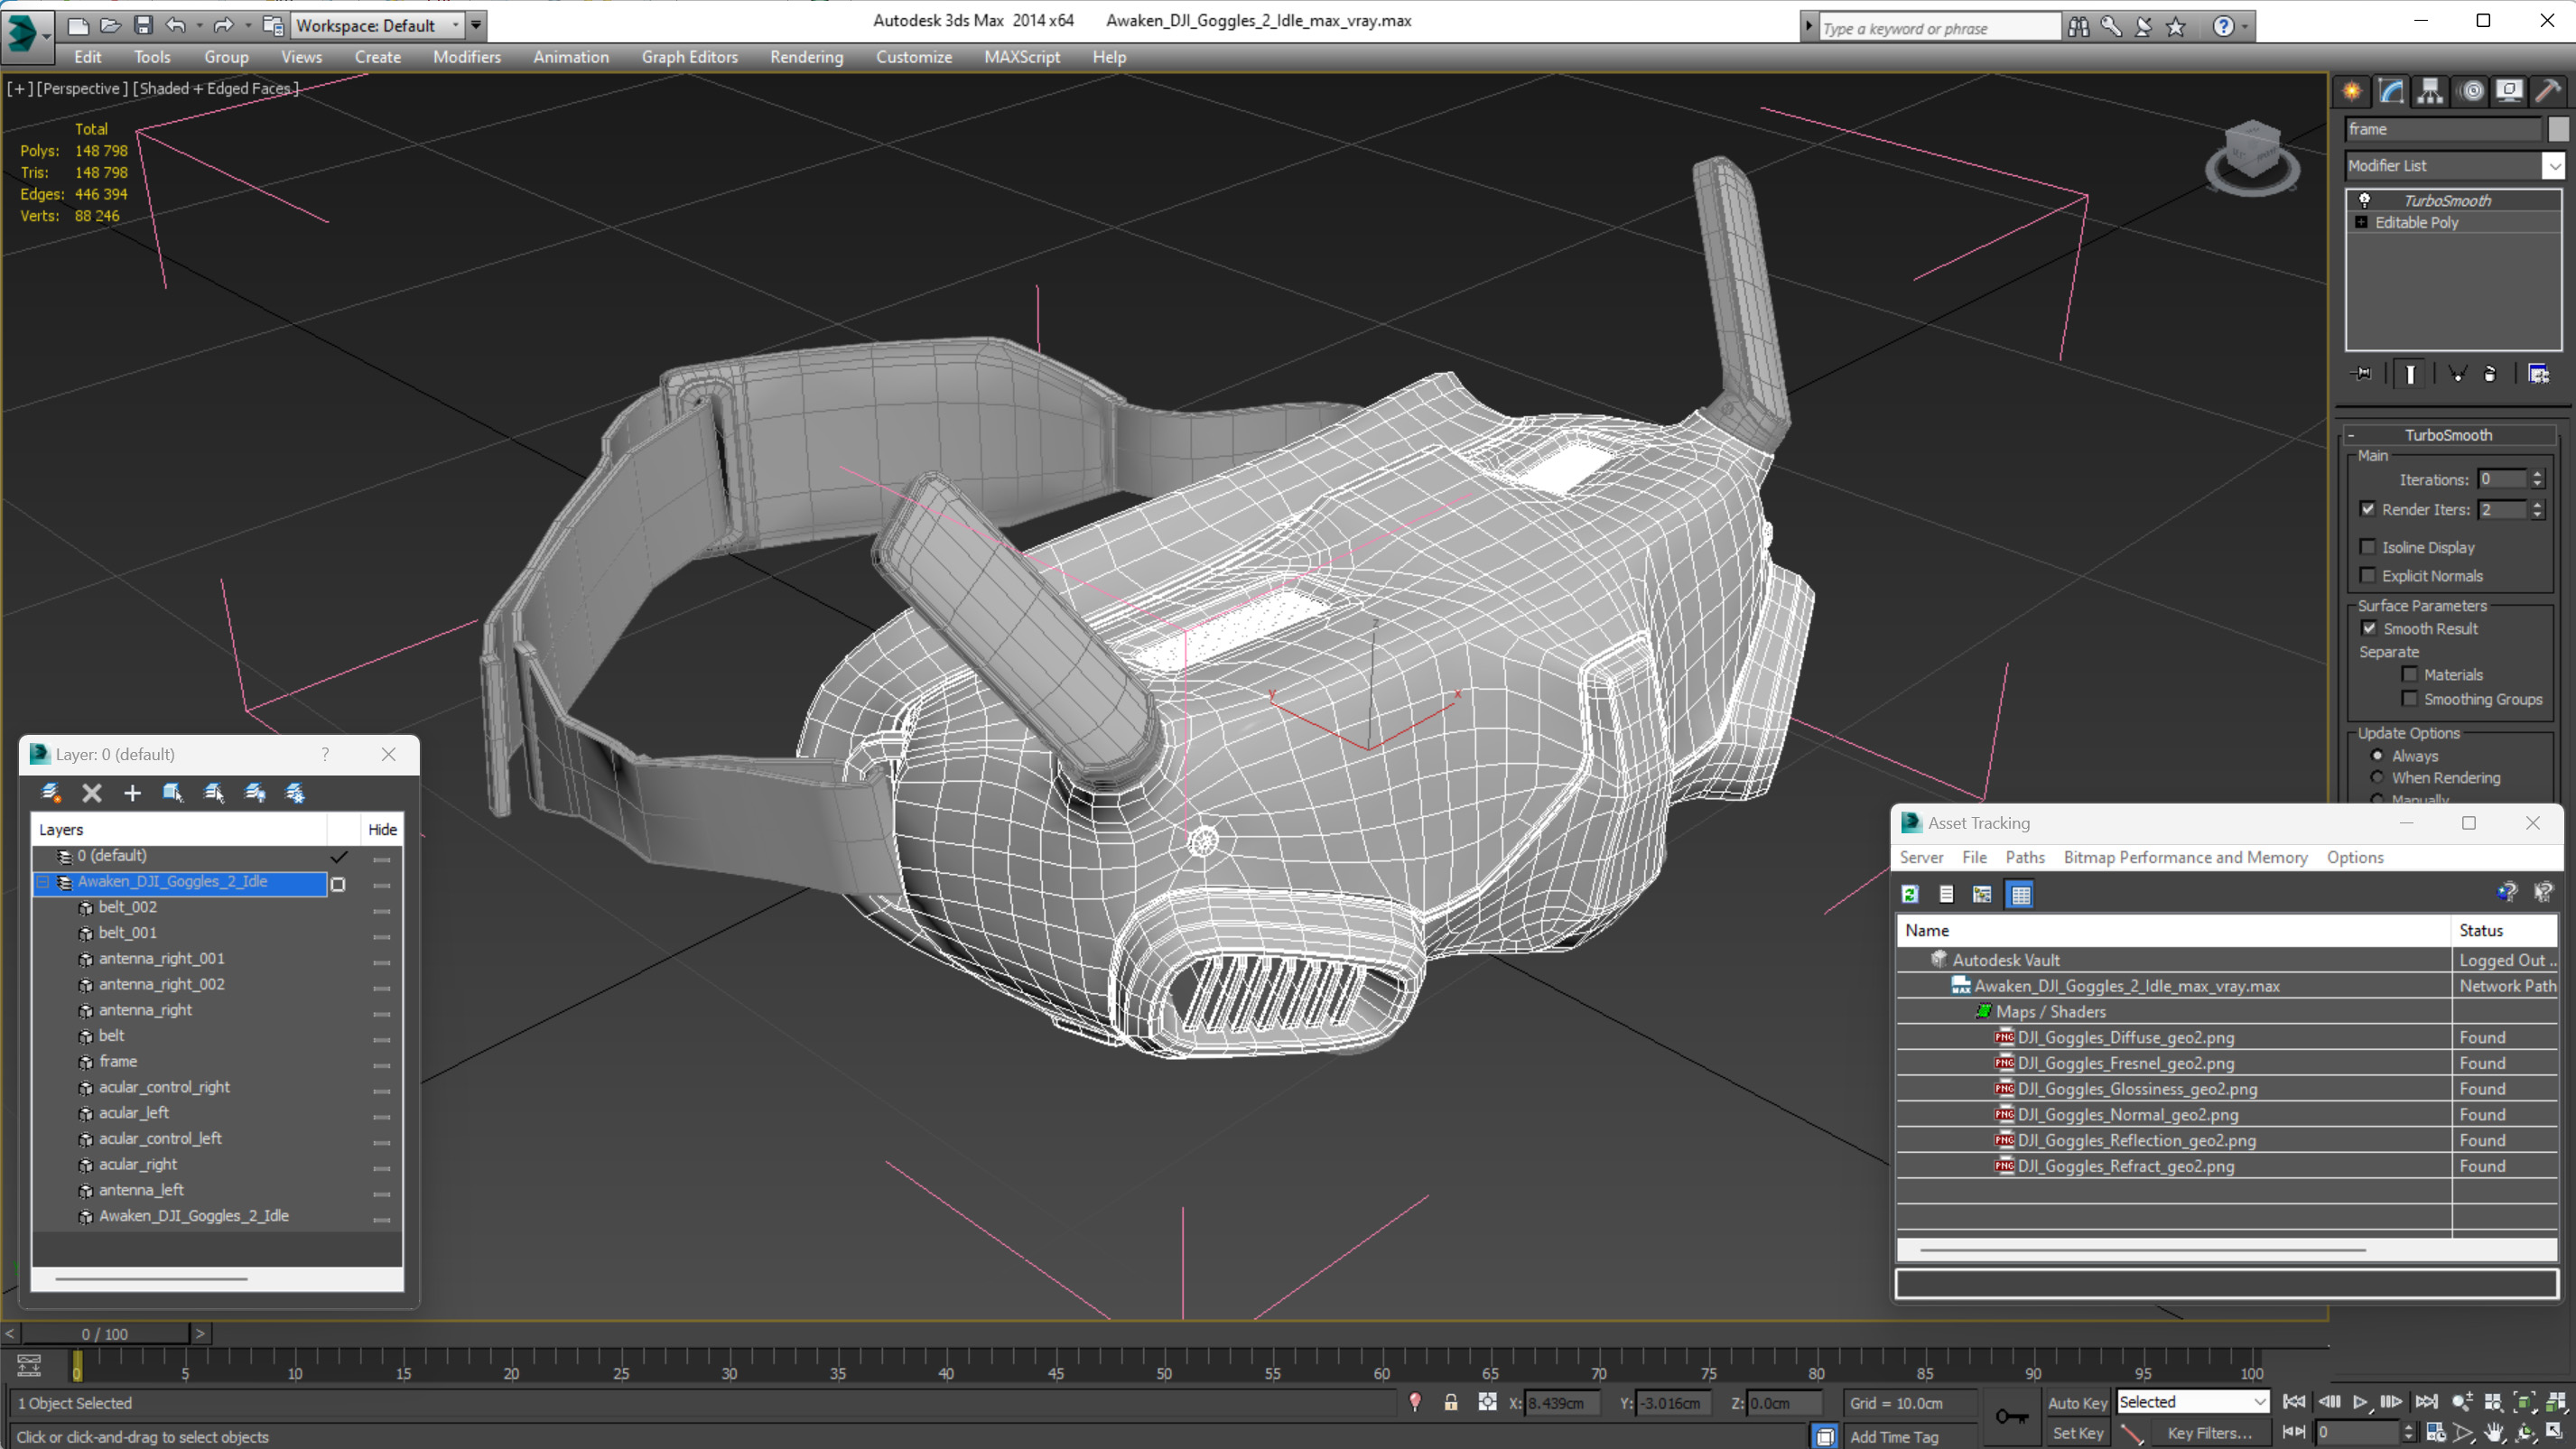Enable Separate by Materials checkbox
Viewport: 2576px width, 1449px height.
2410,674
